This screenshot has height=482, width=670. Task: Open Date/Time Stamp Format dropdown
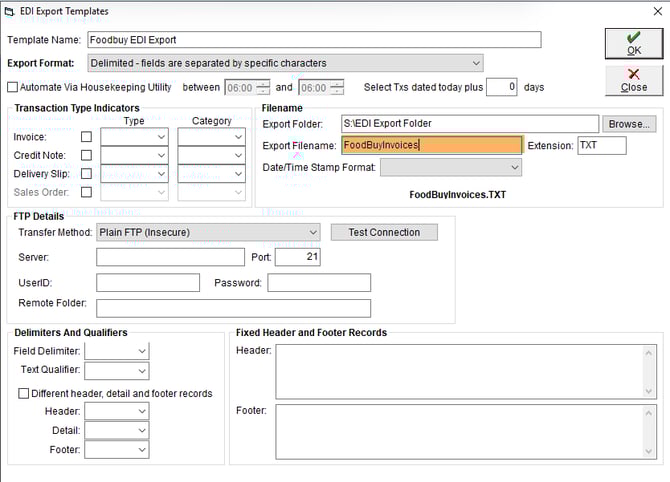click(x=451, y=168)
